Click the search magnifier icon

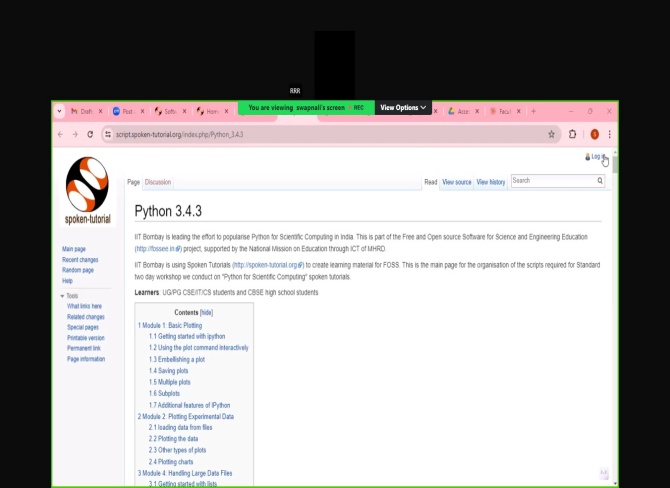600,181
